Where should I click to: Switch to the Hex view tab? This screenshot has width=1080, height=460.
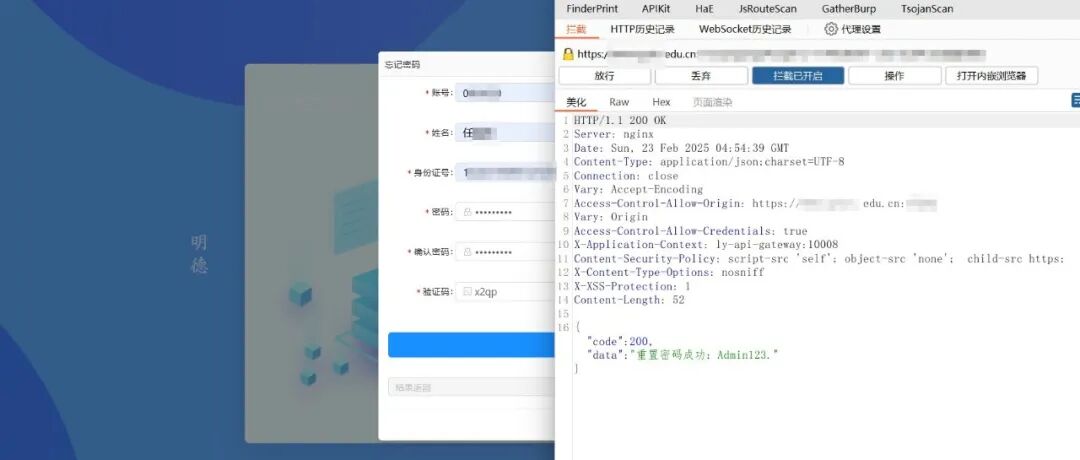pos(661,102)
